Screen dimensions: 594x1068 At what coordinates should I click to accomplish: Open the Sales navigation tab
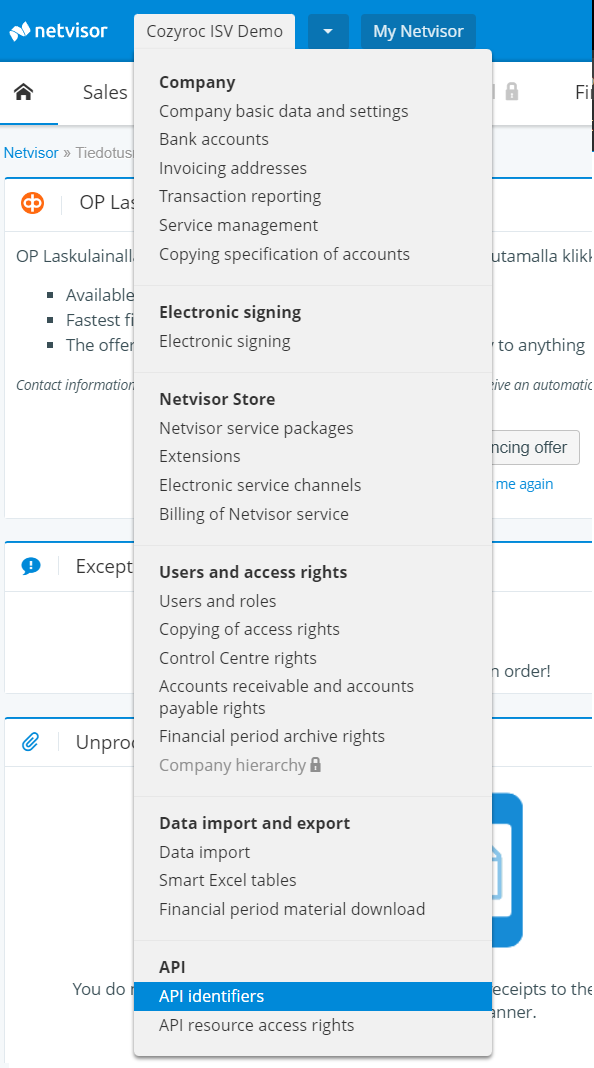(105, 92)
